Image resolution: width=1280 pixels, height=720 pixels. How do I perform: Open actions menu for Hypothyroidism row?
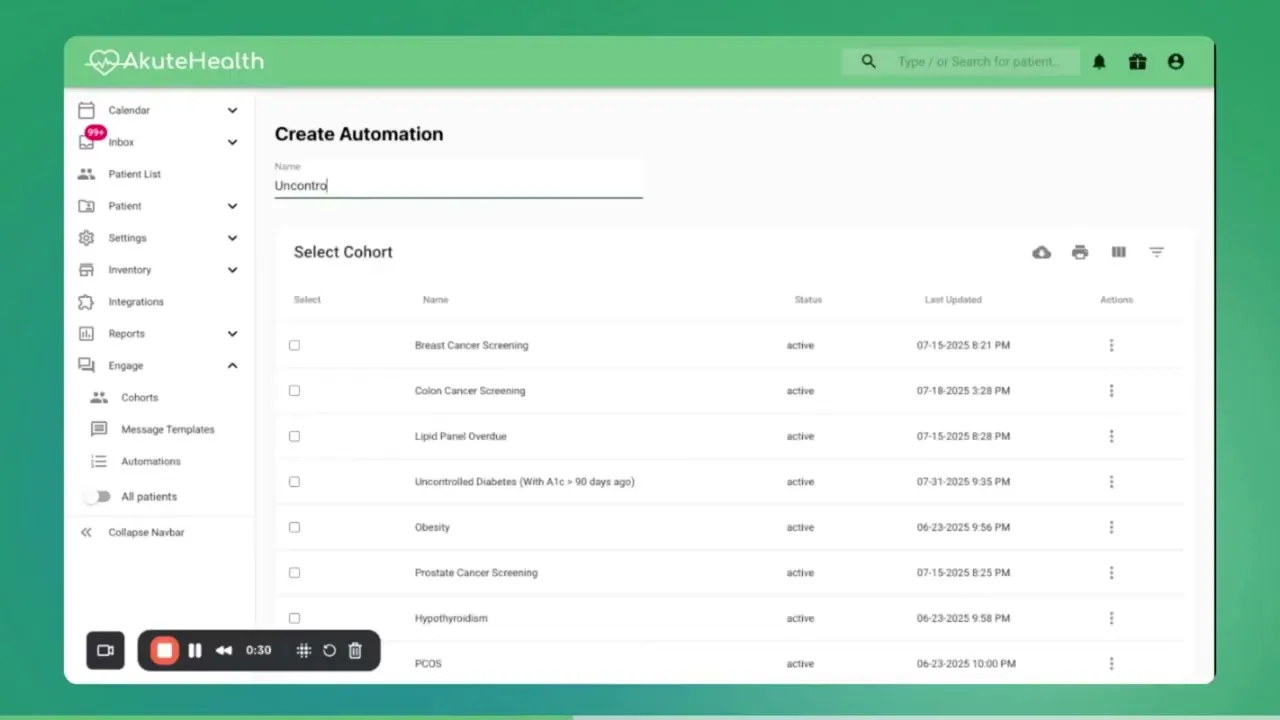(1111, 618)
